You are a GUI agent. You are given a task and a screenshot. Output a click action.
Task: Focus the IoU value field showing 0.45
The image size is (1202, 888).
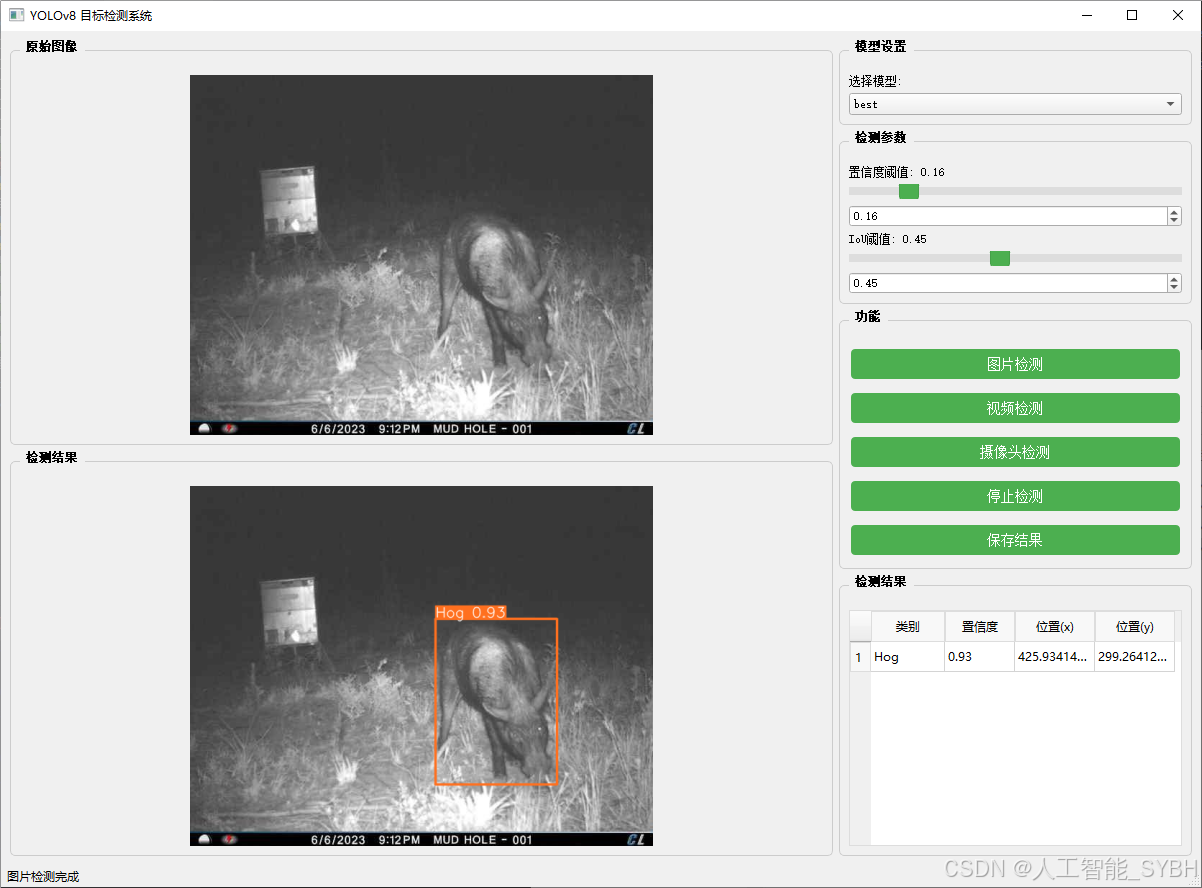[1006, 283]
